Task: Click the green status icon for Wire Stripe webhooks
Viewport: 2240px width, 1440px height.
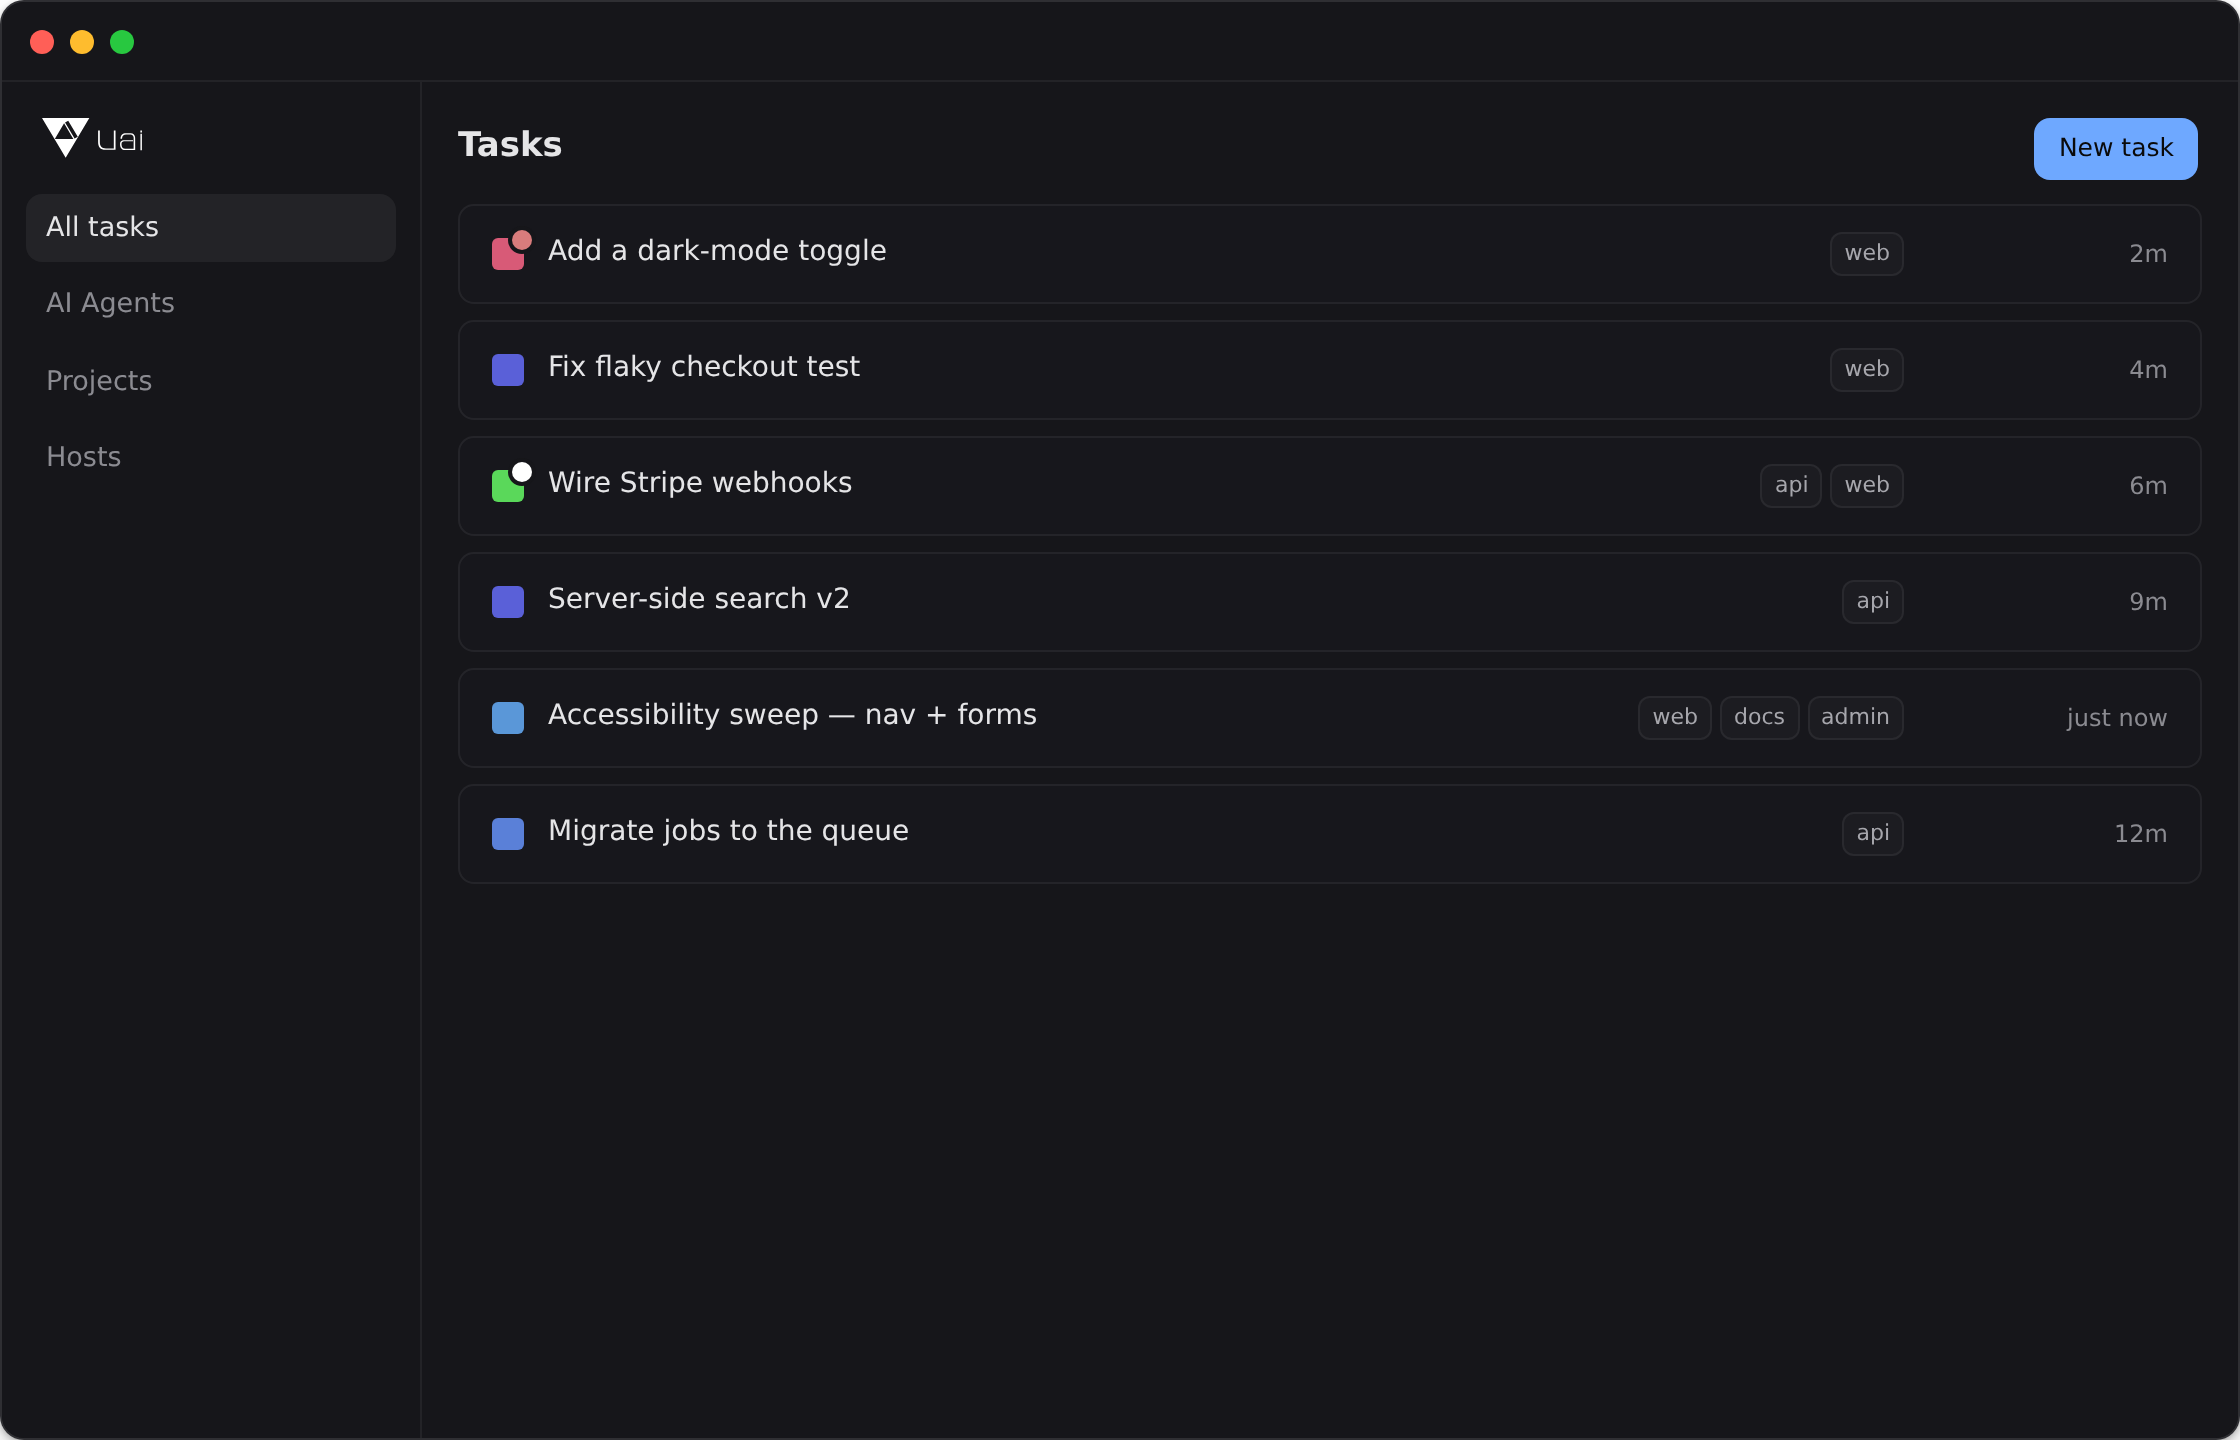Action: point(508,486)
